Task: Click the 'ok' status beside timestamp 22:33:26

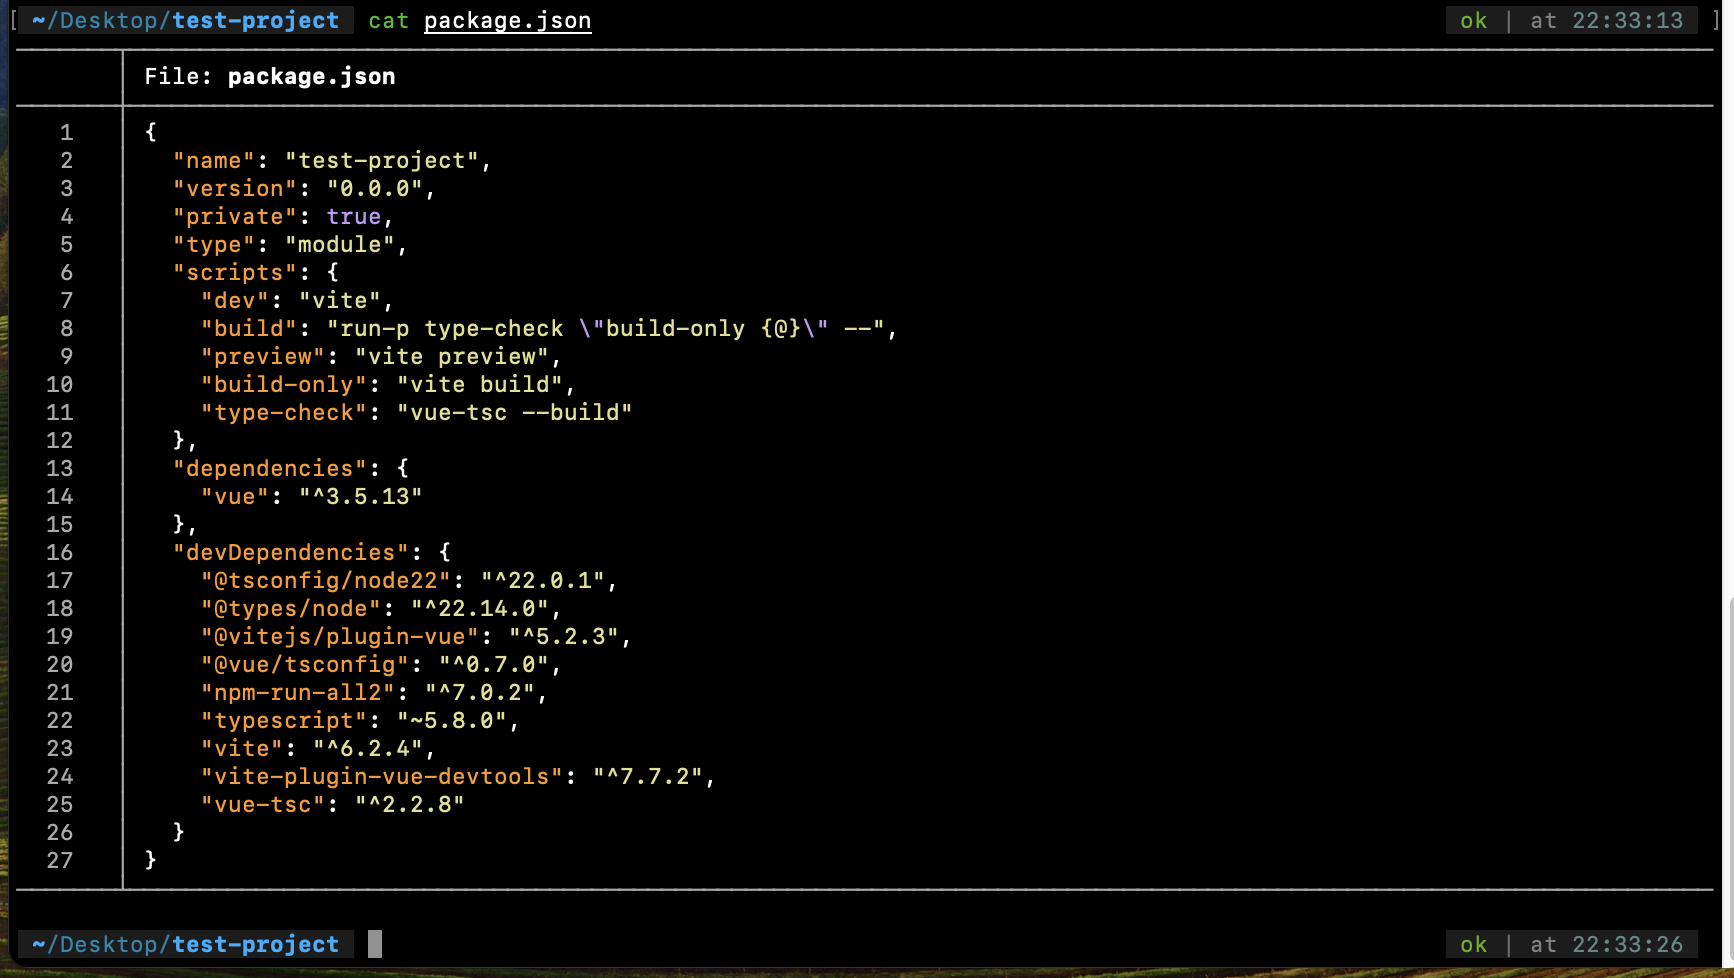Action: [1473, 945]
